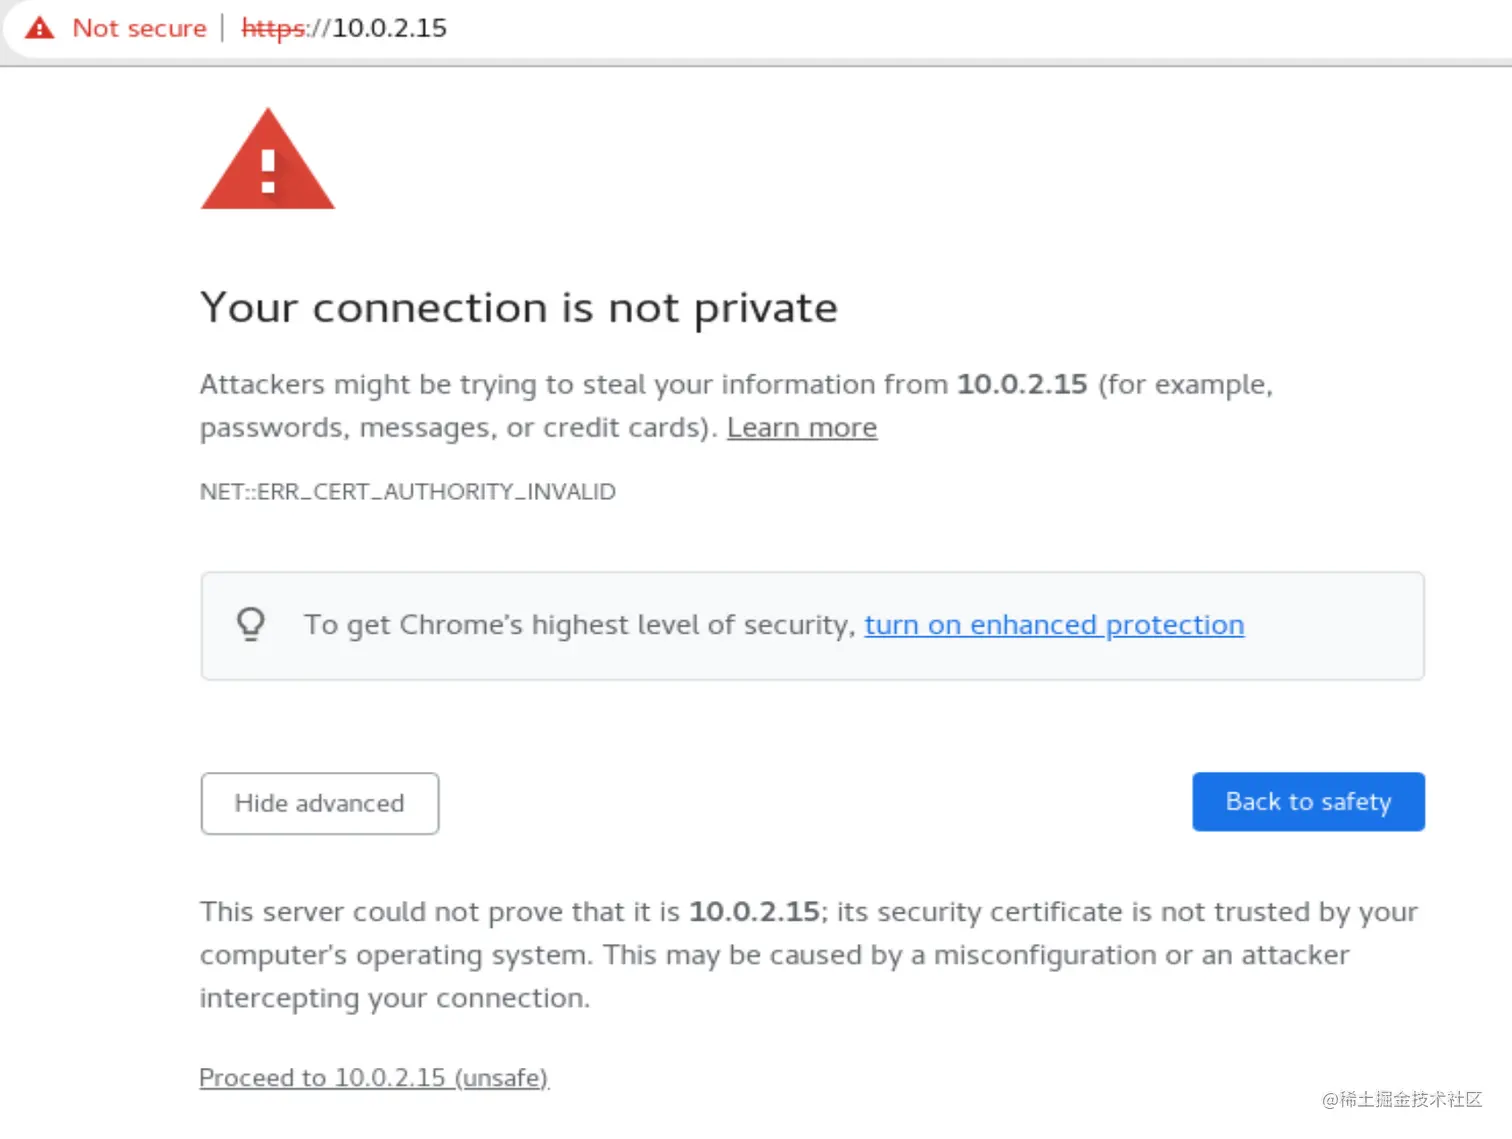Click the "intercepting your connection" text line
Screen dimensions: 1512x1139
click(x=394, y=998)
